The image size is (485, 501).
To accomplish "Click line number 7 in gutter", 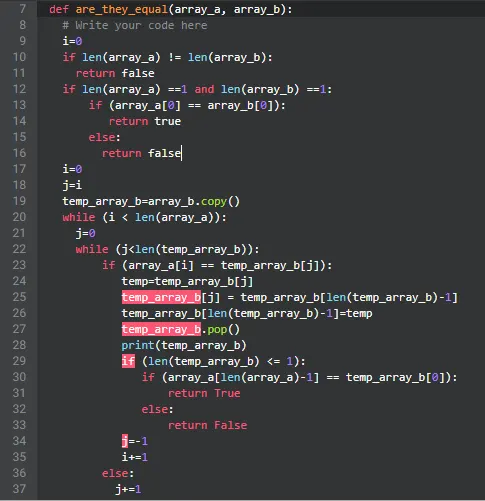I will pos(23,9).
